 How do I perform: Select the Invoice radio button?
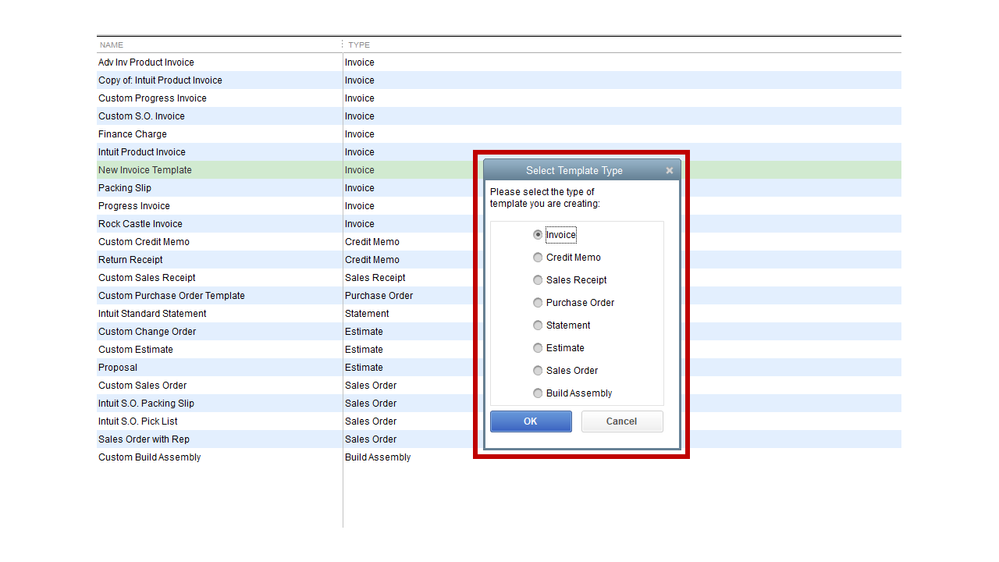point(538,234)
